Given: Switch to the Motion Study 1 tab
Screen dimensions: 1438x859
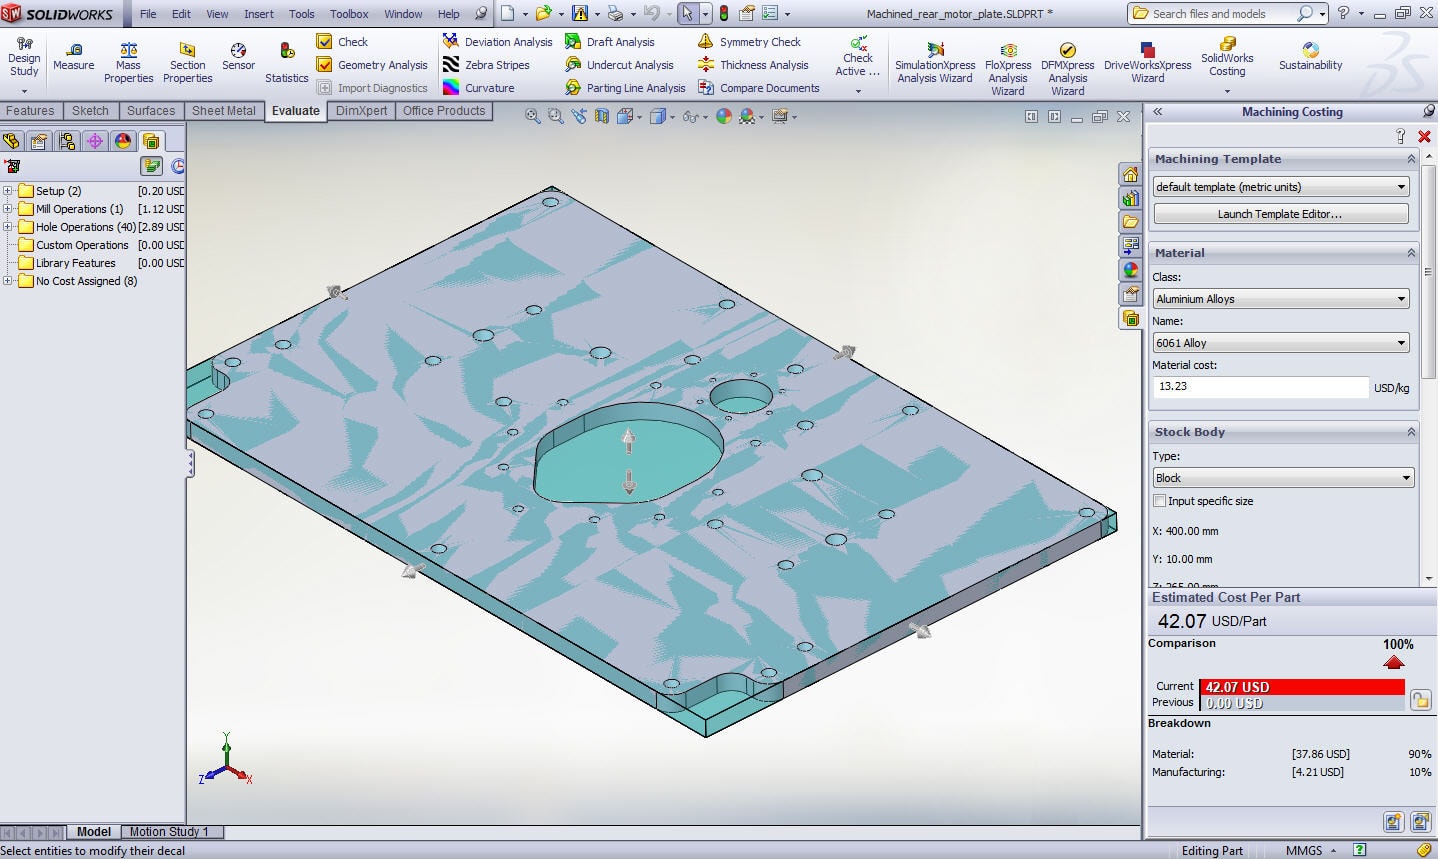Looking at the screenshot, I should click(x=168, y=832).
